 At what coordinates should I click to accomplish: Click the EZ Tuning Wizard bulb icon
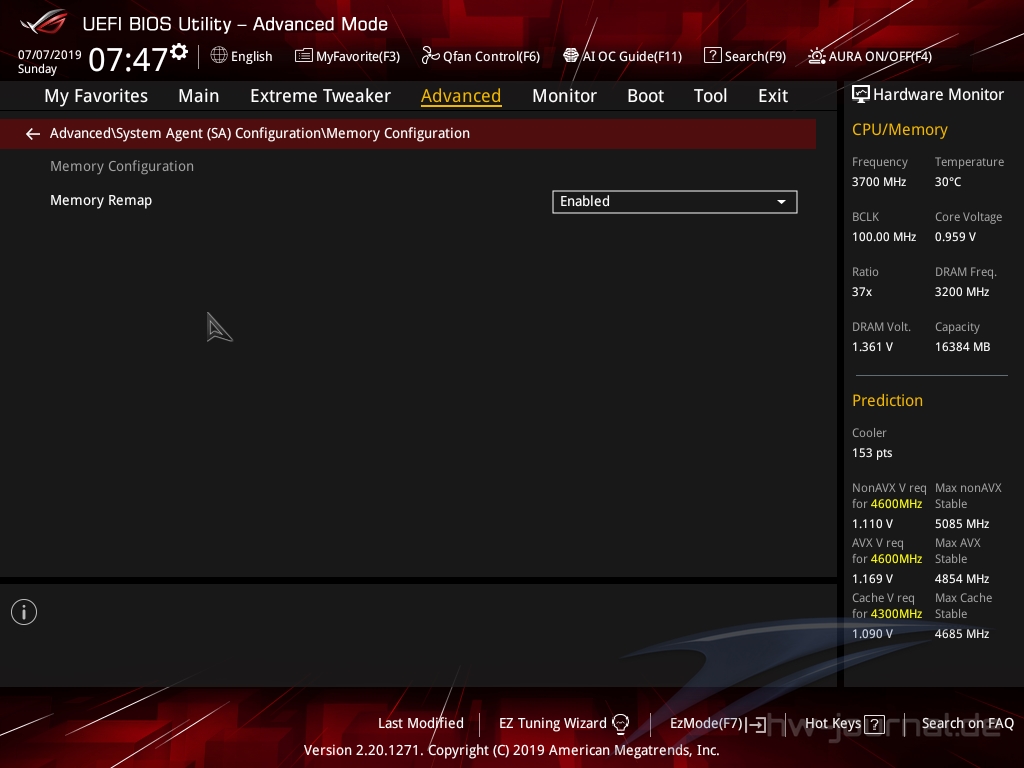(x=620, y=723)
